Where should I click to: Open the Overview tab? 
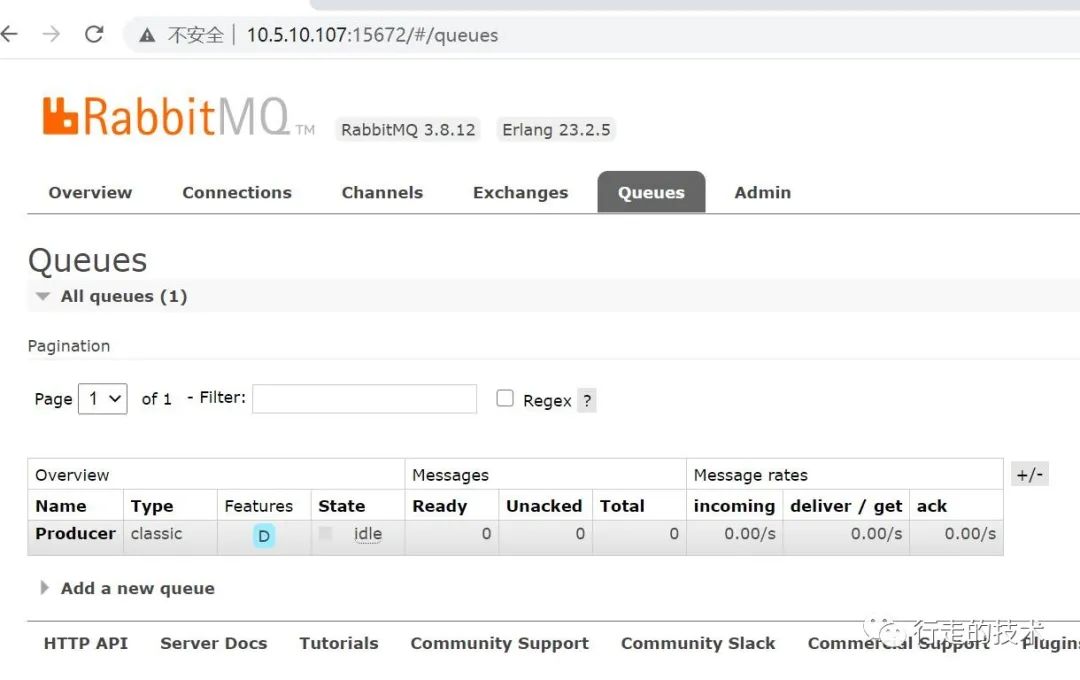tap(90, 193)
